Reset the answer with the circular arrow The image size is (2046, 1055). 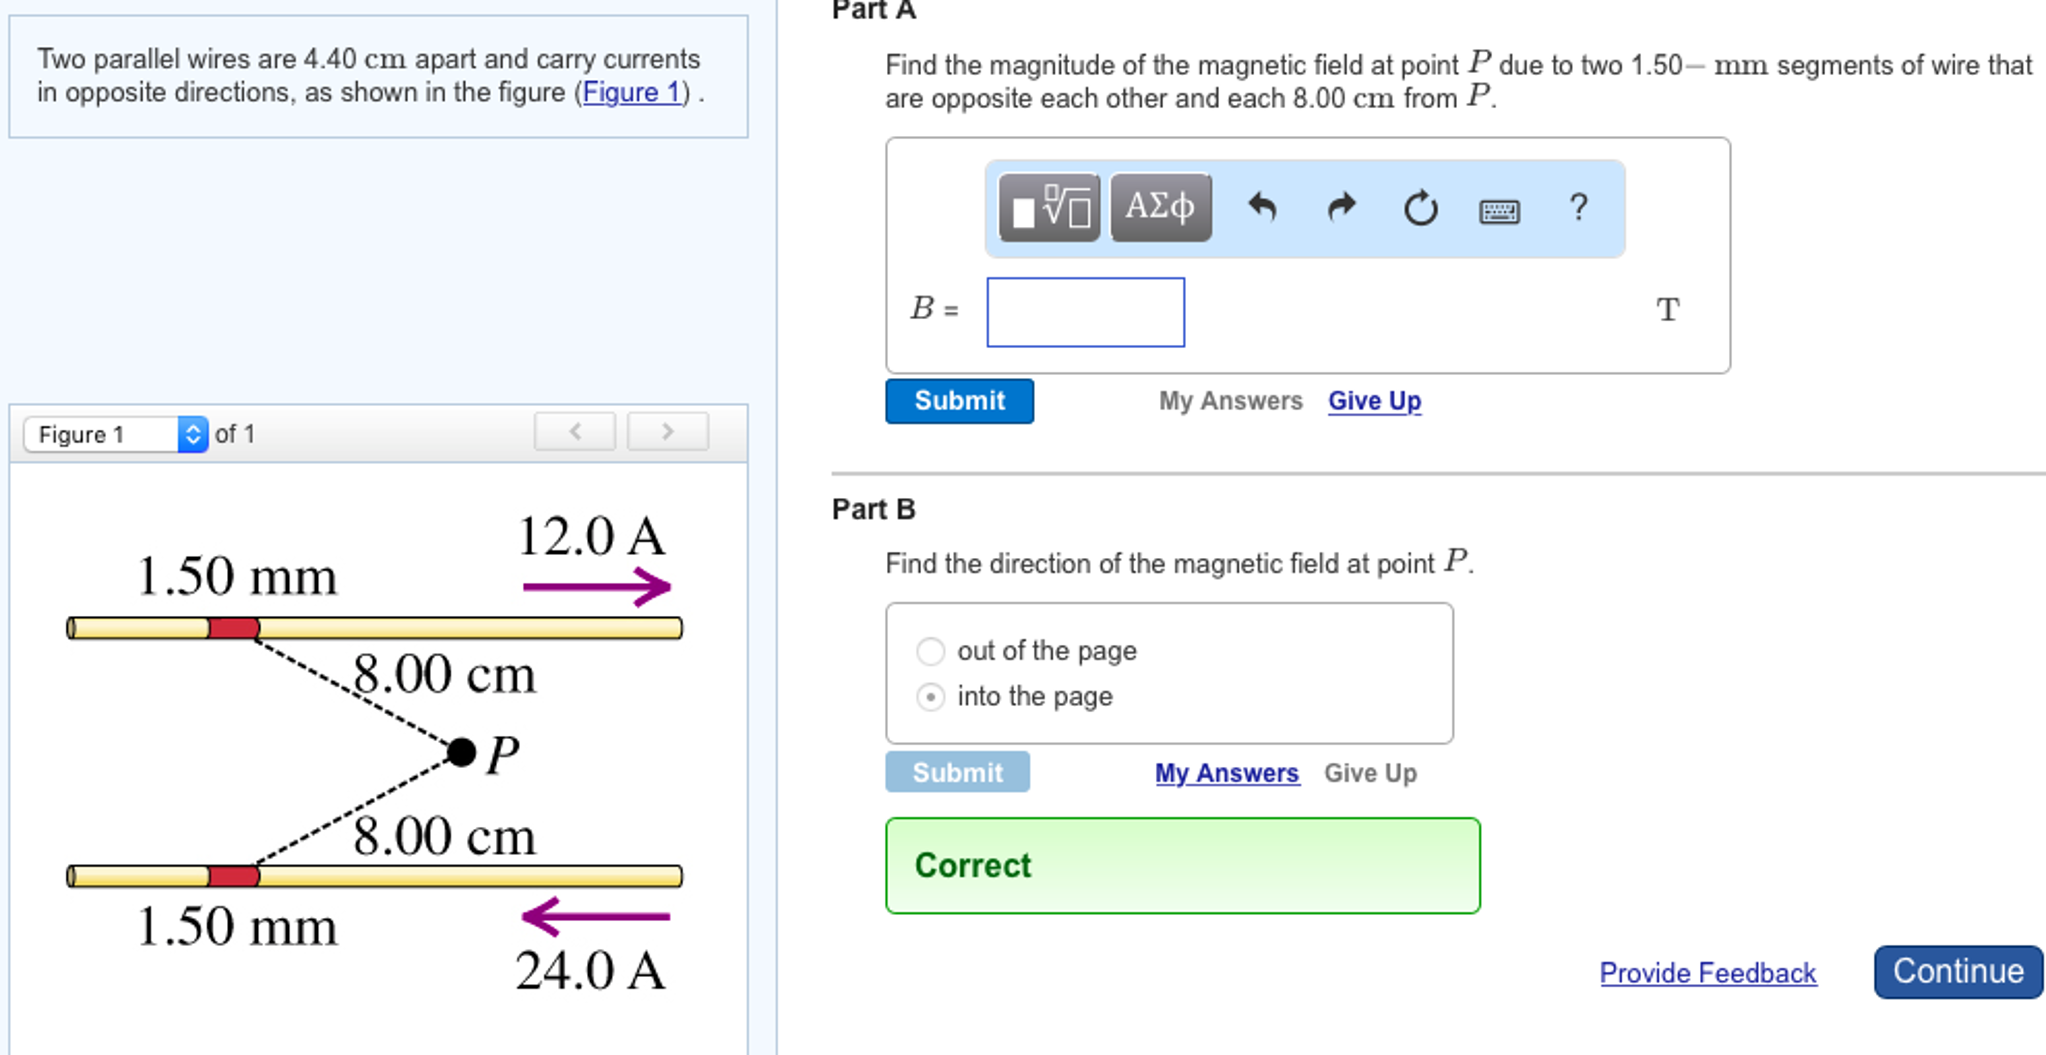pos(1420,208)
